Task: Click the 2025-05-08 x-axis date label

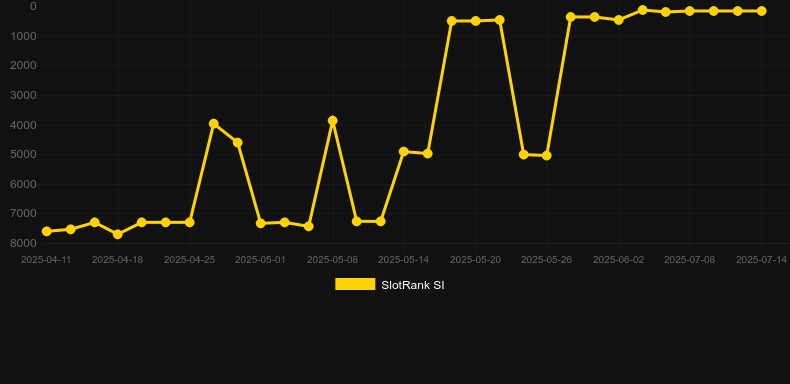Action: pyautogui.click(x=333, y=260)
